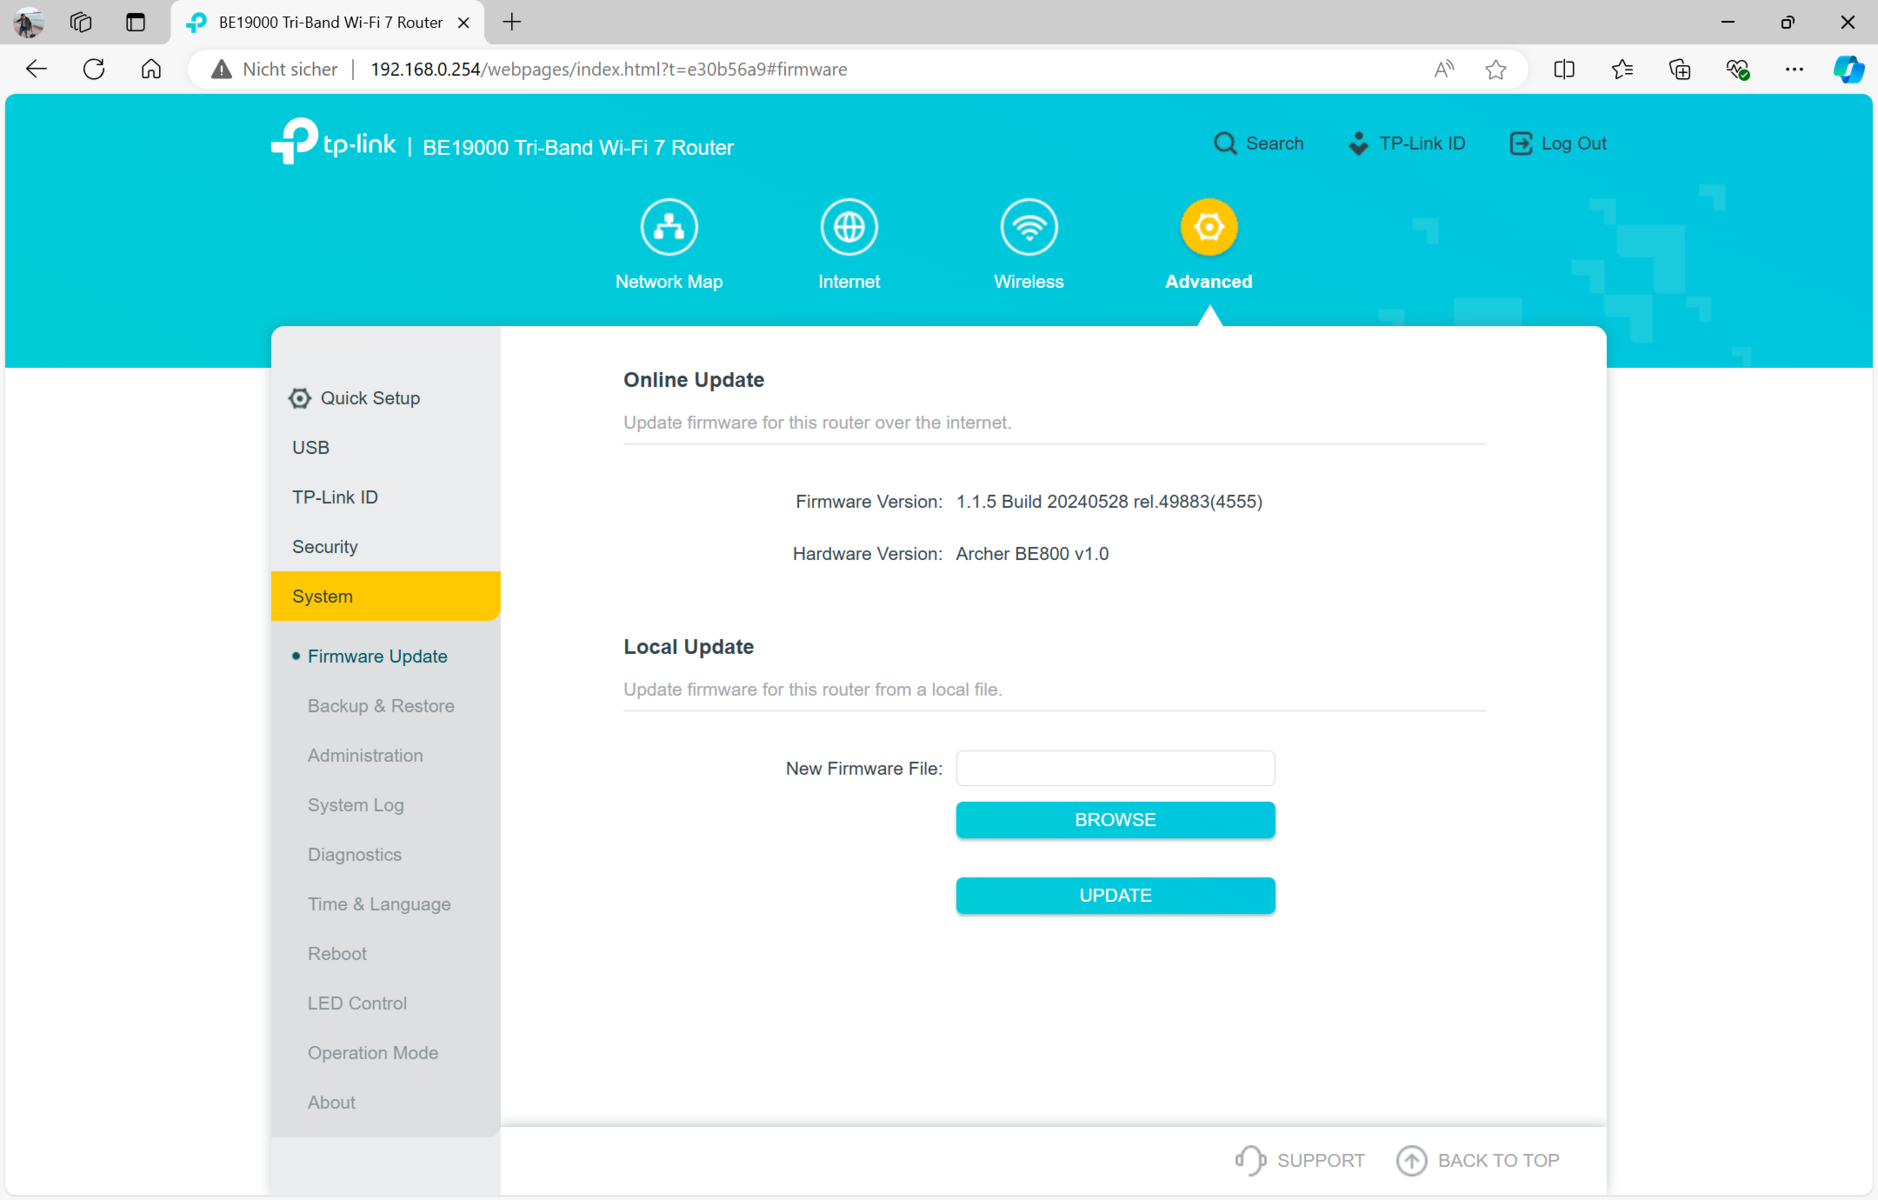Open the tab actions menu icon

135,22
